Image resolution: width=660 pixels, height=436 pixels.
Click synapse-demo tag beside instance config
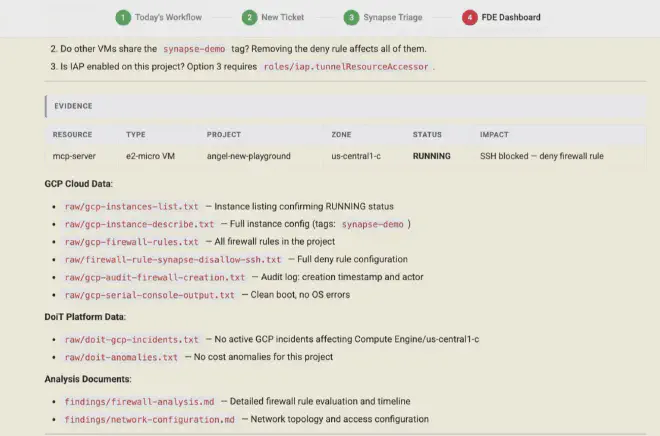tap(373, 224)
